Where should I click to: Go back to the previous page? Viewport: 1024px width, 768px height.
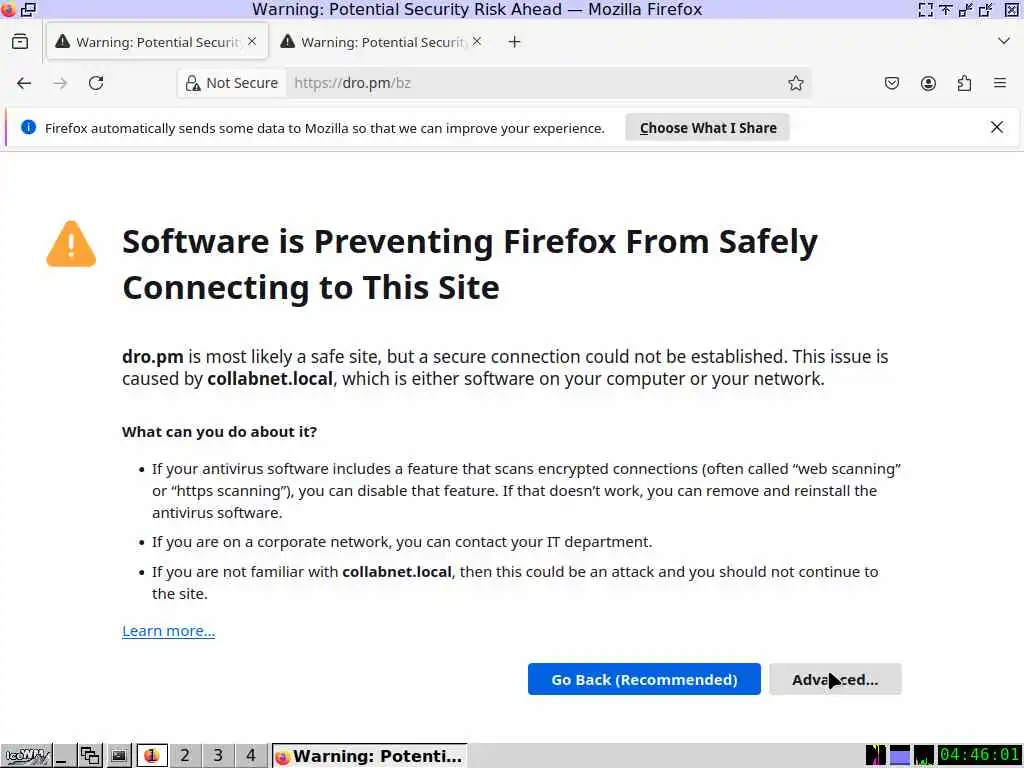click(24, 83)
